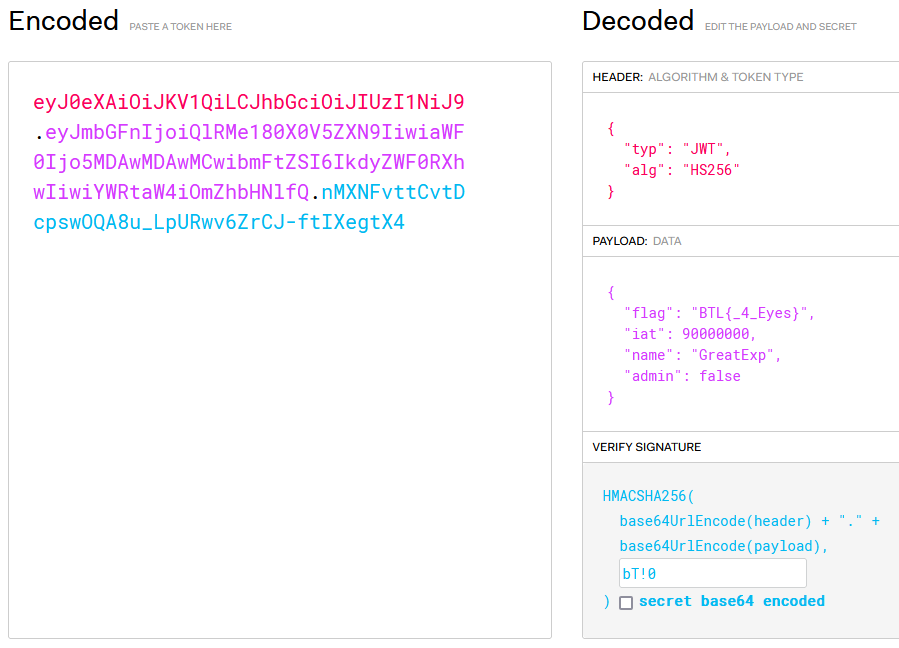
Task: Click the "HEADER: ALGORITHM & TOKEN TYPE" label
Action: click(698, 77)
